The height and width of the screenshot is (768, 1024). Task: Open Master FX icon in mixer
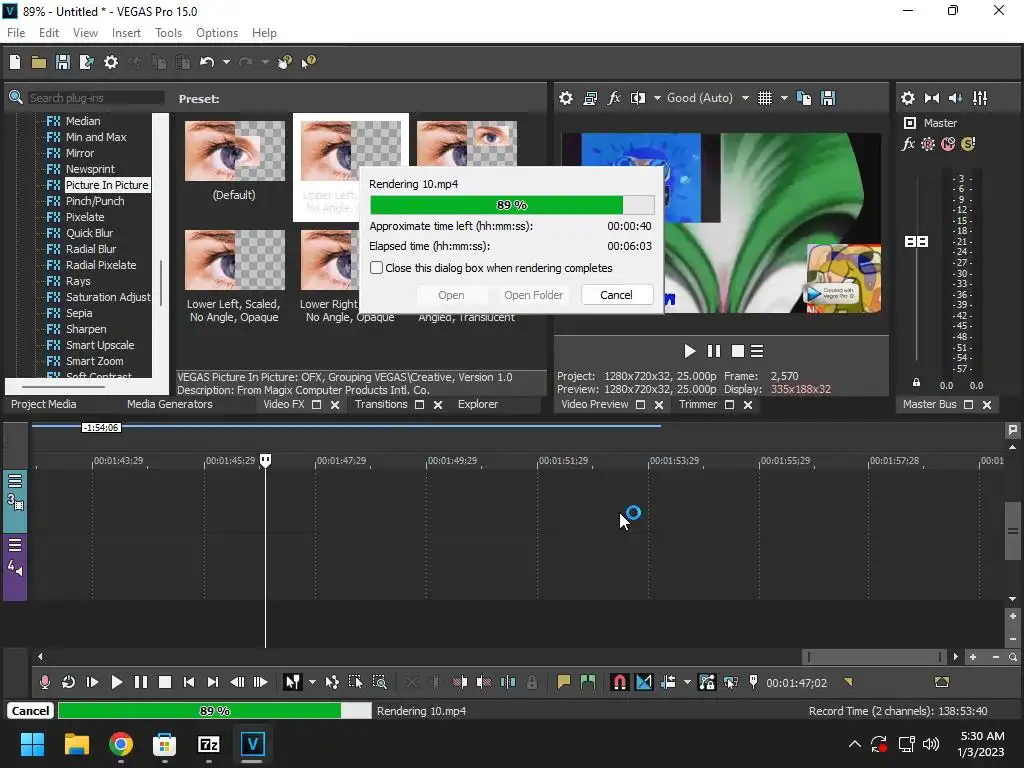point(908,144)
